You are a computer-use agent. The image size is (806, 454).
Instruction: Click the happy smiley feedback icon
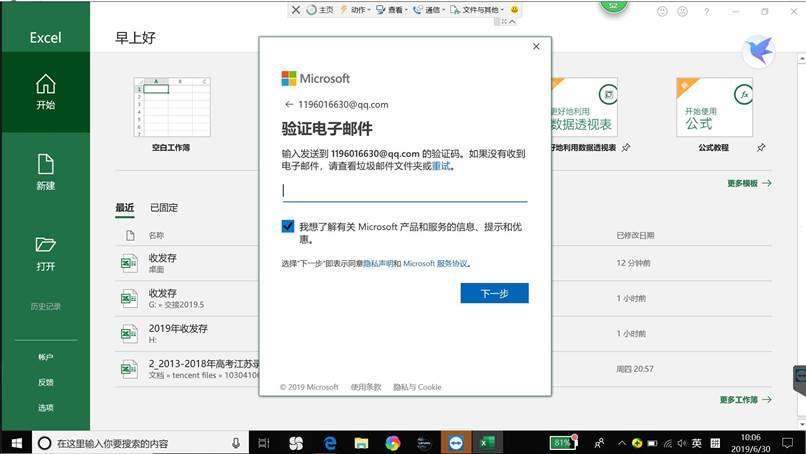click(662, 11)
